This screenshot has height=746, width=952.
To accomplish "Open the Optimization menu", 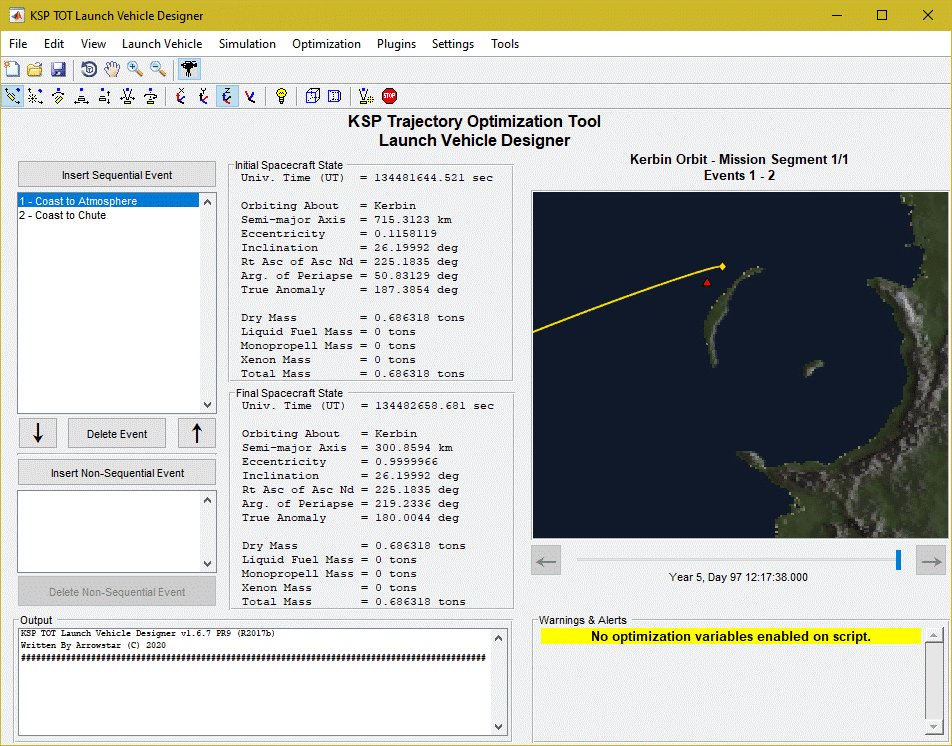I will tap(326, 44).
